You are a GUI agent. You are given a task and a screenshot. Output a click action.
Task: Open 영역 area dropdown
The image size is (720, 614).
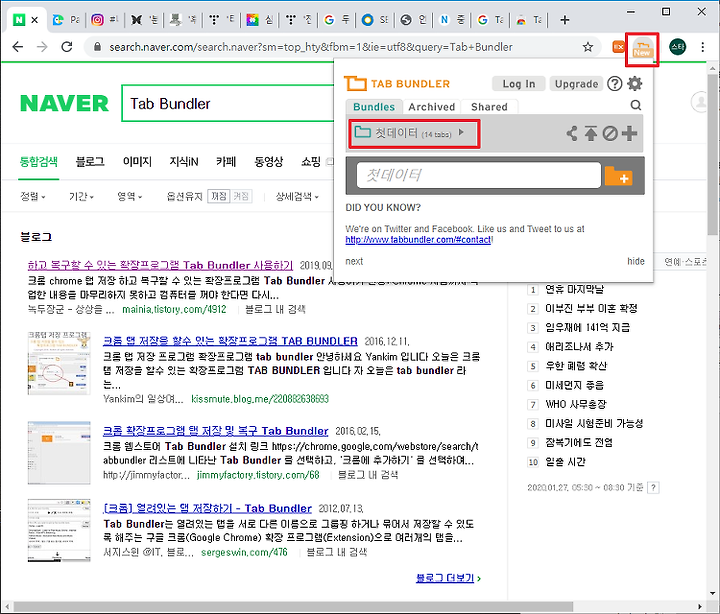tap(129, 197)
